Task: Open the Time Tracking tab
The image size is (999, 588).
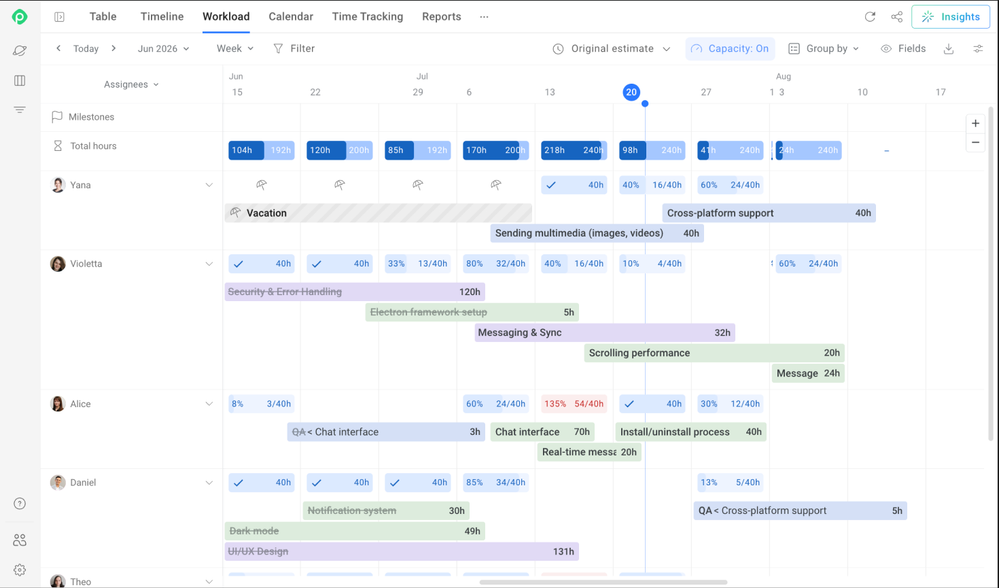Action: coord(368,17)
